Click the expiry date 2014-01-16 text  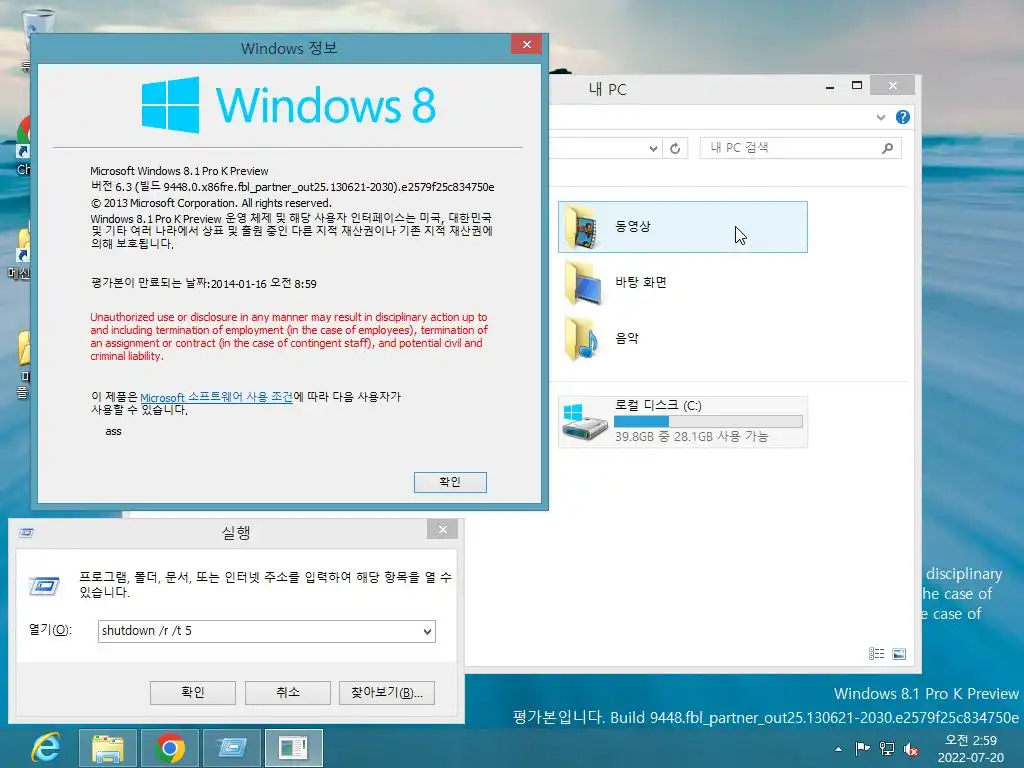pos(263,283)
